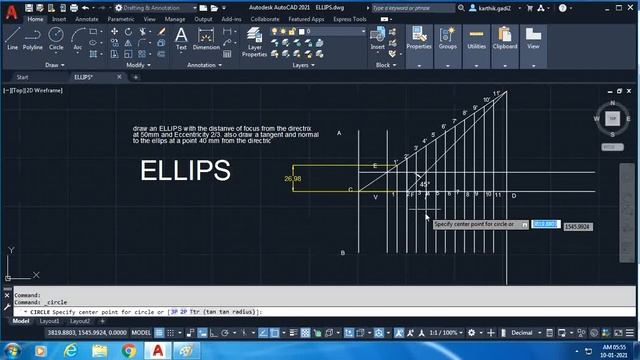This screenshot has width=640, height=360.
Task: Expand the Modify panel
Action: pyautogui.click(x=138, y=65)
